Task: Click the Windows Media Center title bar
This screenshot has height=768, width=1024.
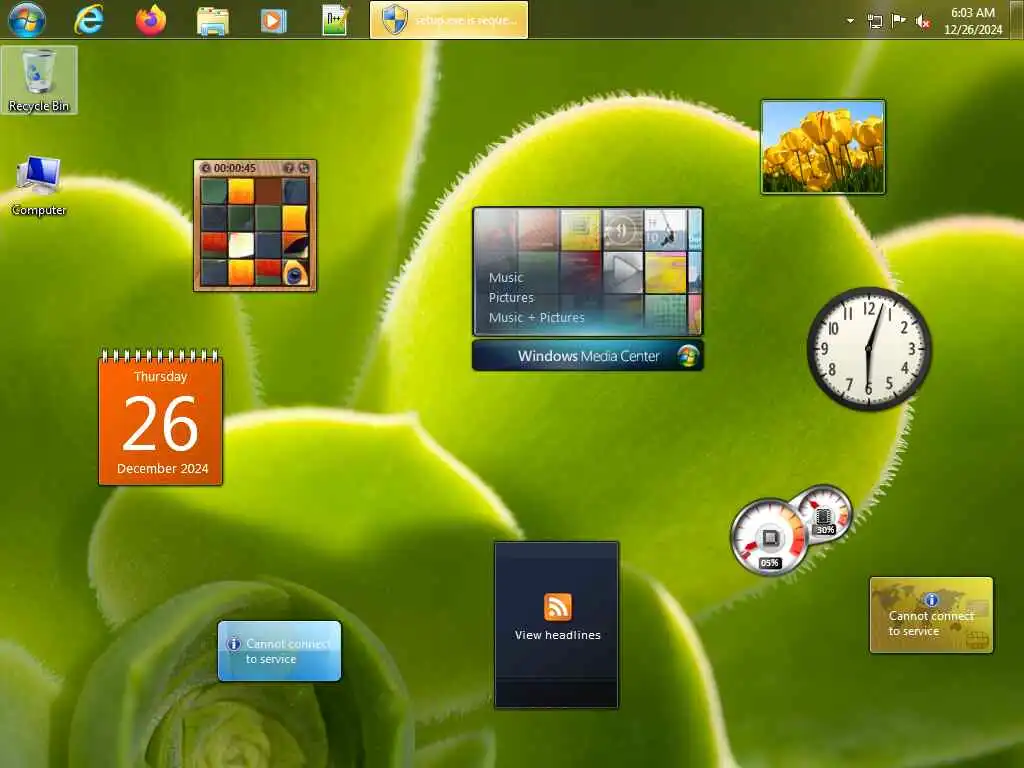Action: (x=588, y=356)
